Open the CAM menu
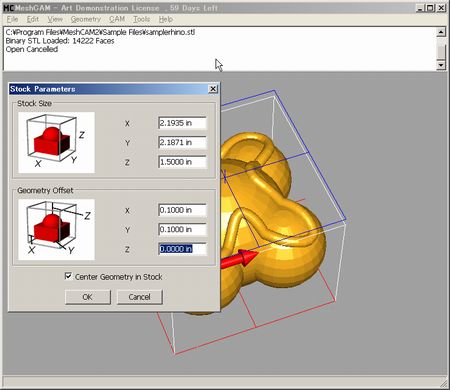 point(117,19)
